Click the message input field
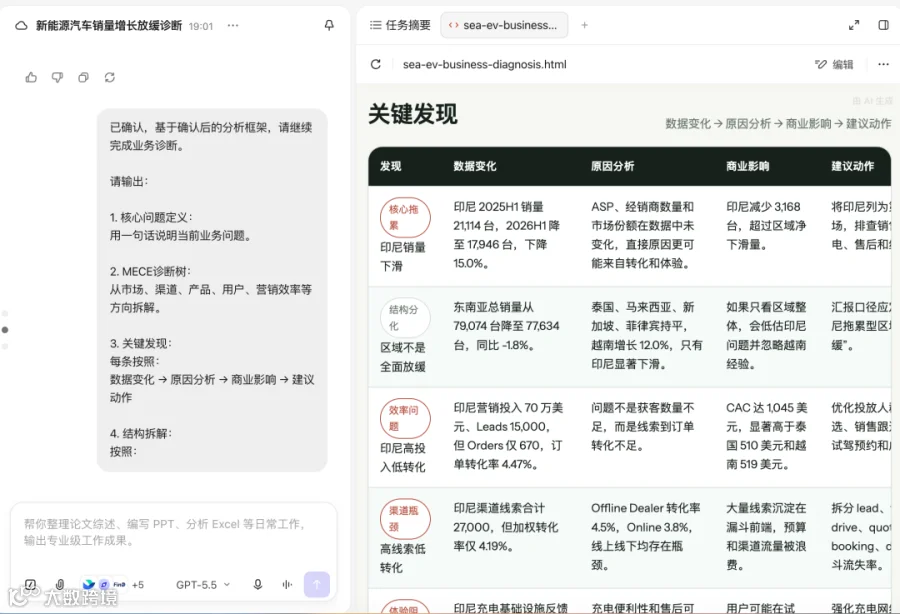The width and height of the screenshot is (900, 614). click(x=173, y=533)
